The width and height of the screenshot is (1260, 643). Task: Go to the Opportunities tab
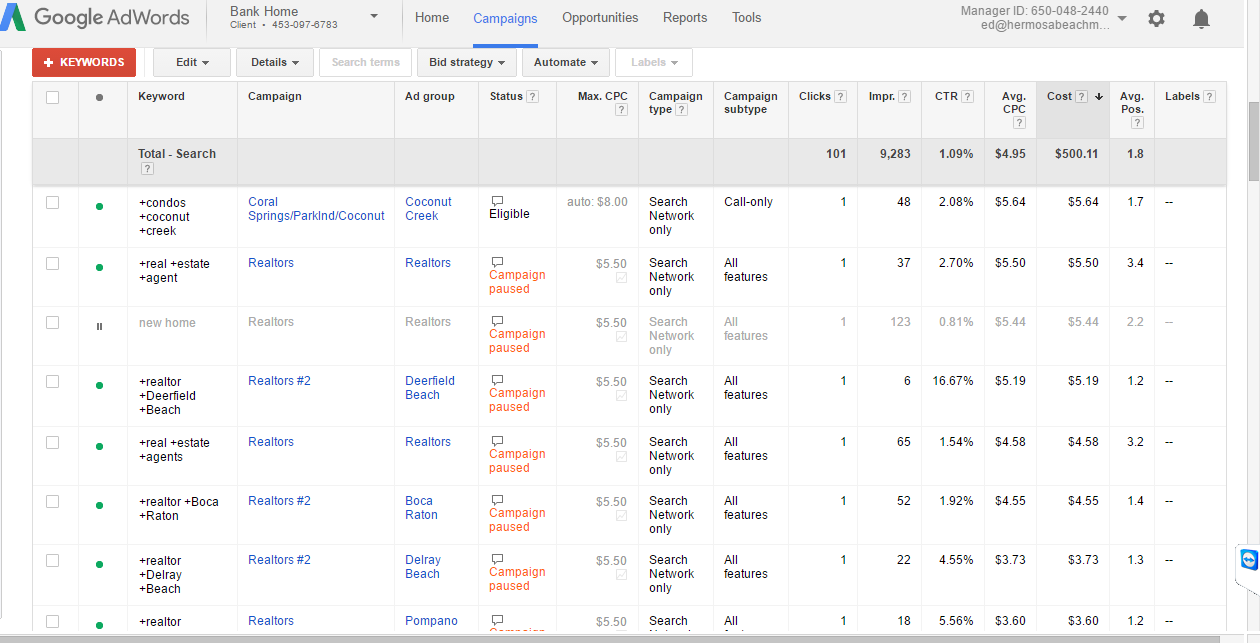tap(600, 18)
